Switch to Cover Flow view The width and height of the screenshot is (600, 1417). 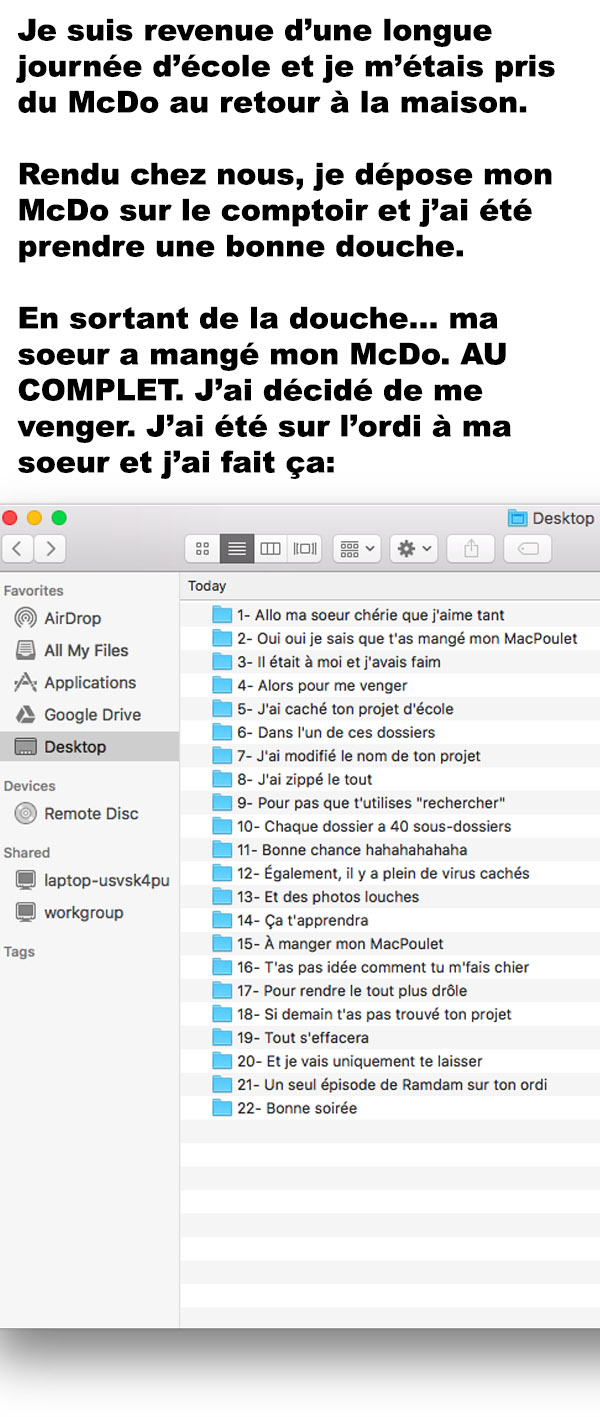[304, 548]
